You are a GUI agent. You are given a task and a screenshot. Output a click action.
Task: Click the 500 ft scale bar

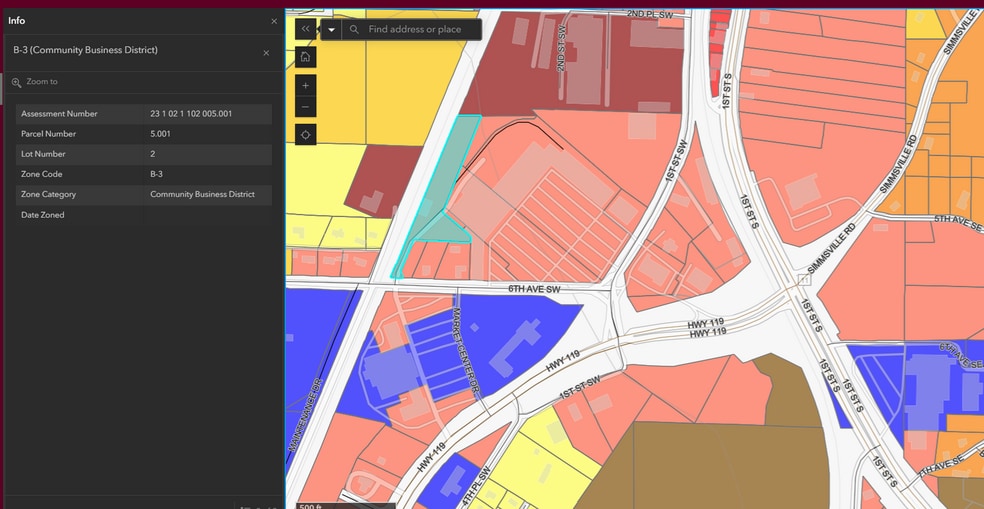(313, 505)
